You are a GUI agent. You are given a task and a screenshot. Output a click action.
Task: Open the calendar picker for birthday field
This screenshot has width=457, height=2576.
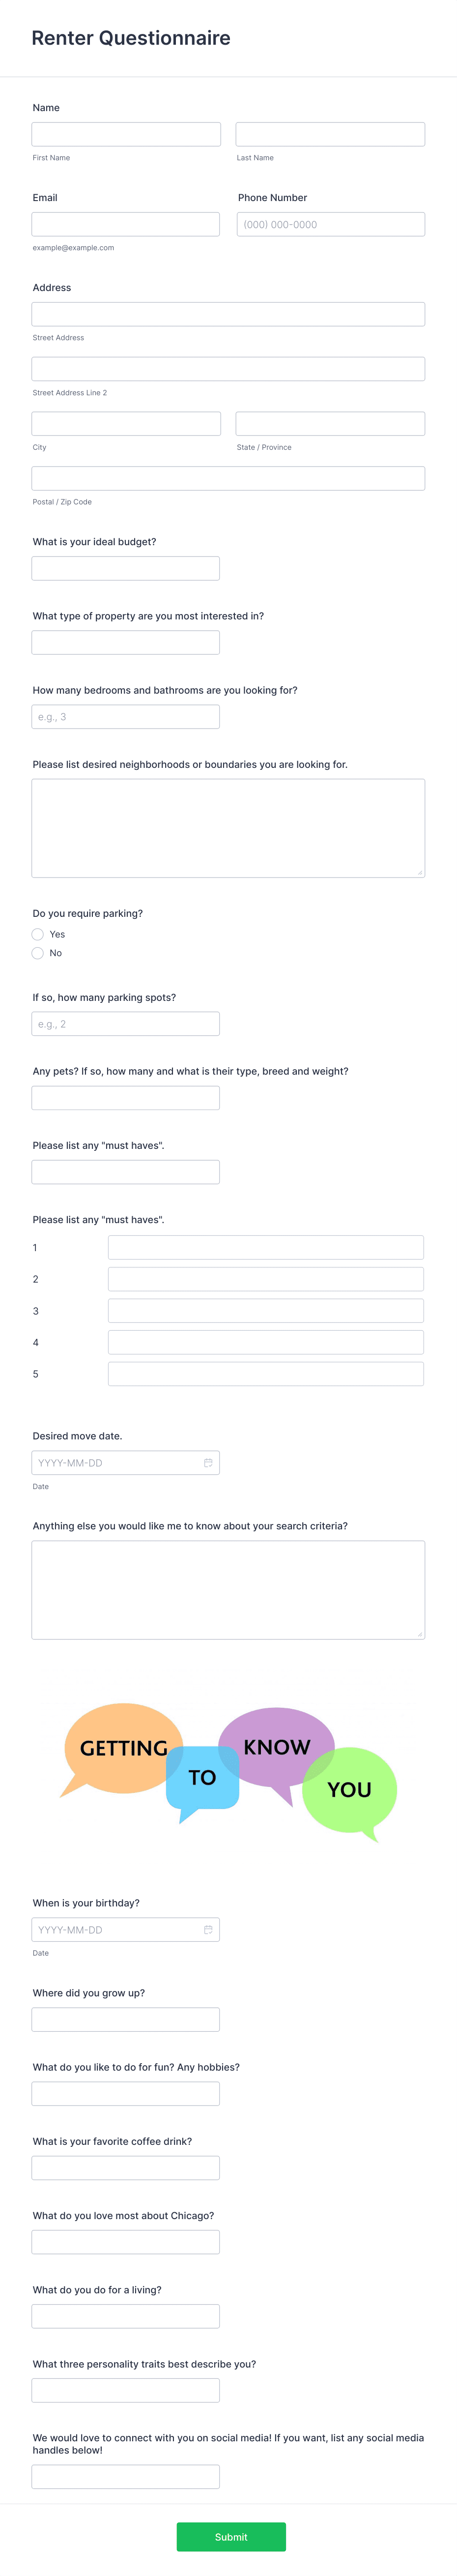(208, 1929)
